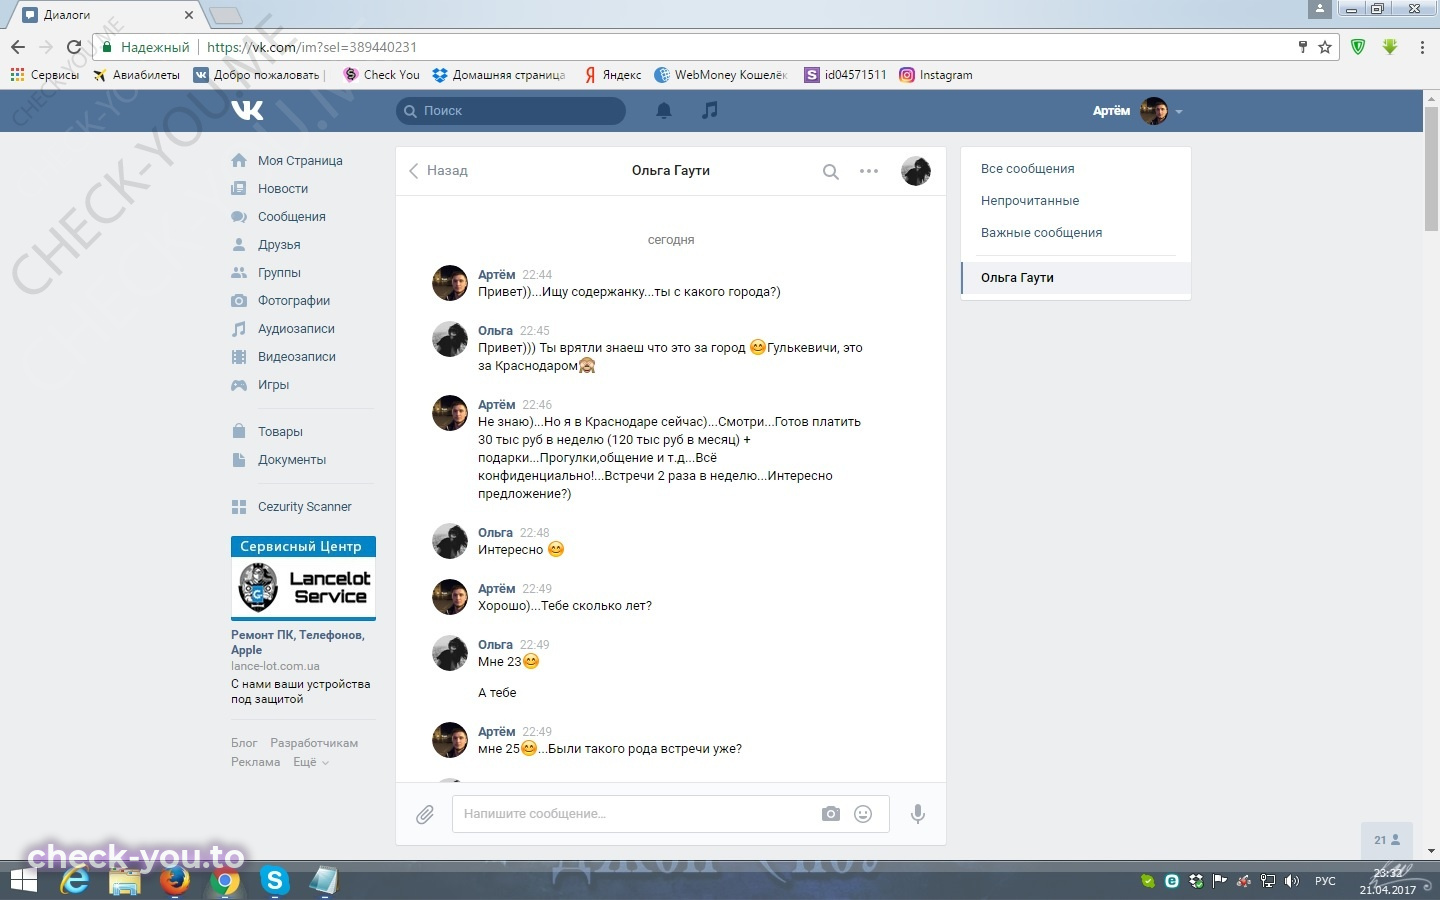Open conversation actions three-dots menu
The image size is (1440, 900).
point(869,171)
